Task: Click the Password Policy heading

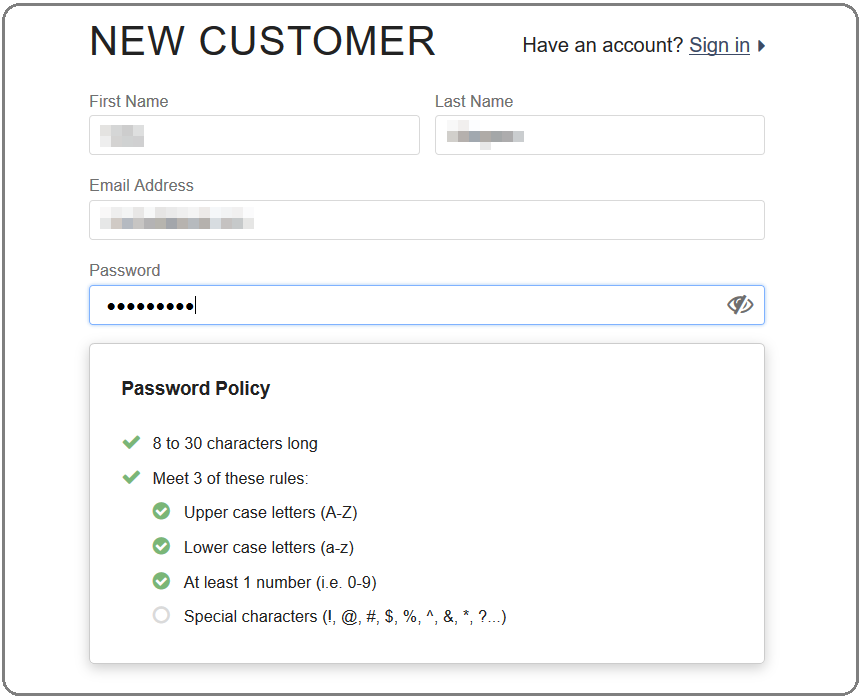Action: coord(196,389)
